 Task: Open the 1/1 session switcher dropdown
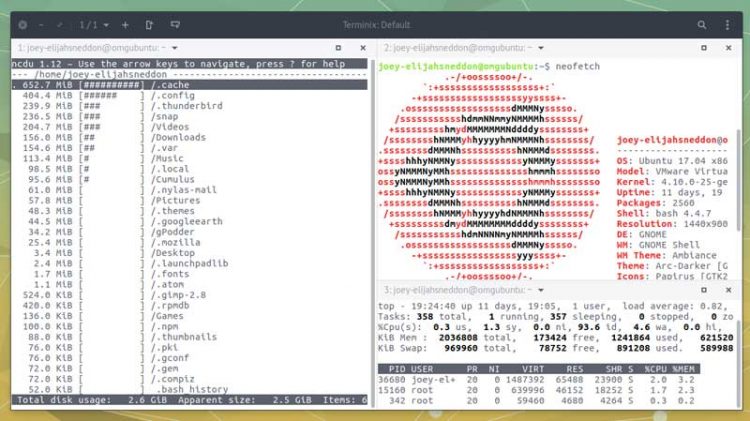[x=94, y=25]
